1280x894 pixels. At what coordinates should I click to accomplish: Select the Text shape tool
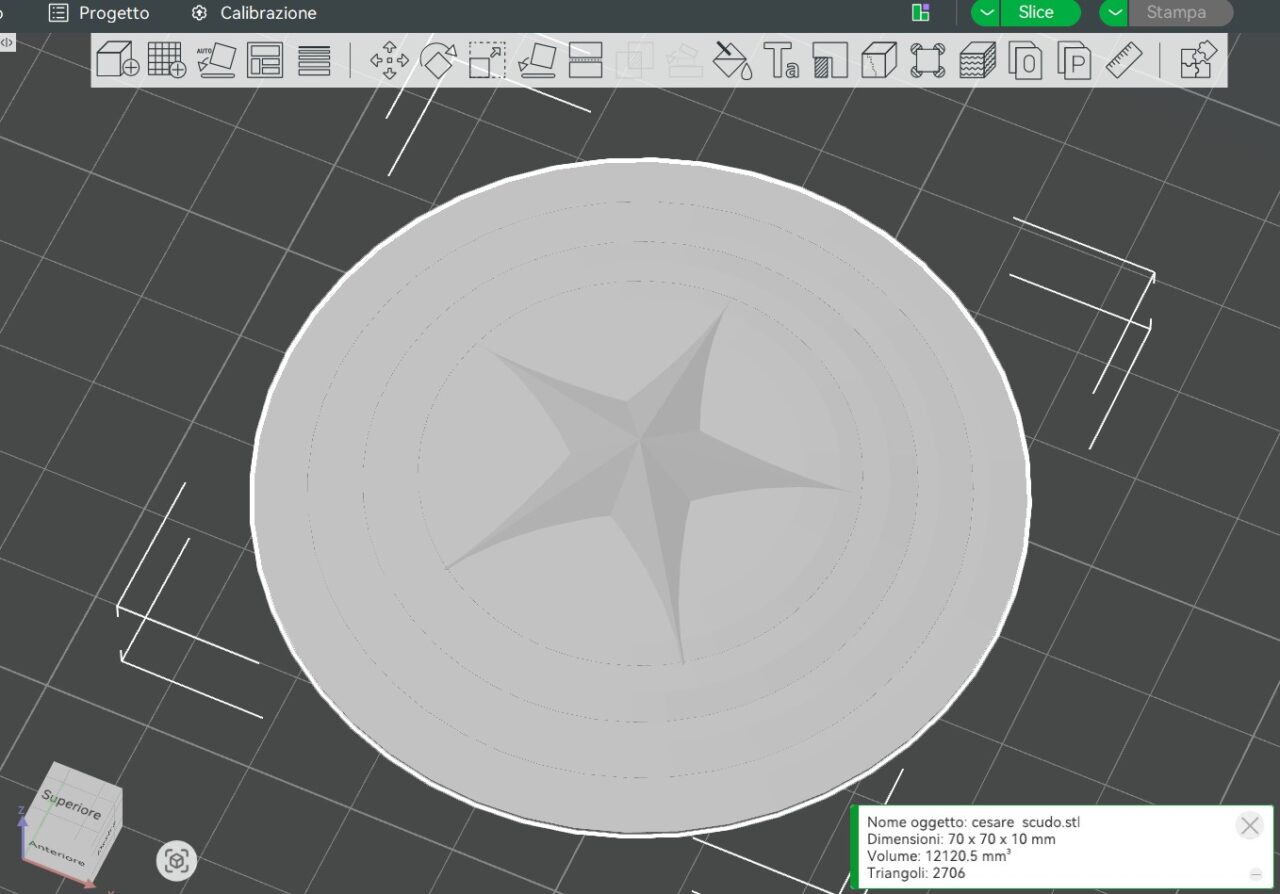click(781, 60)
